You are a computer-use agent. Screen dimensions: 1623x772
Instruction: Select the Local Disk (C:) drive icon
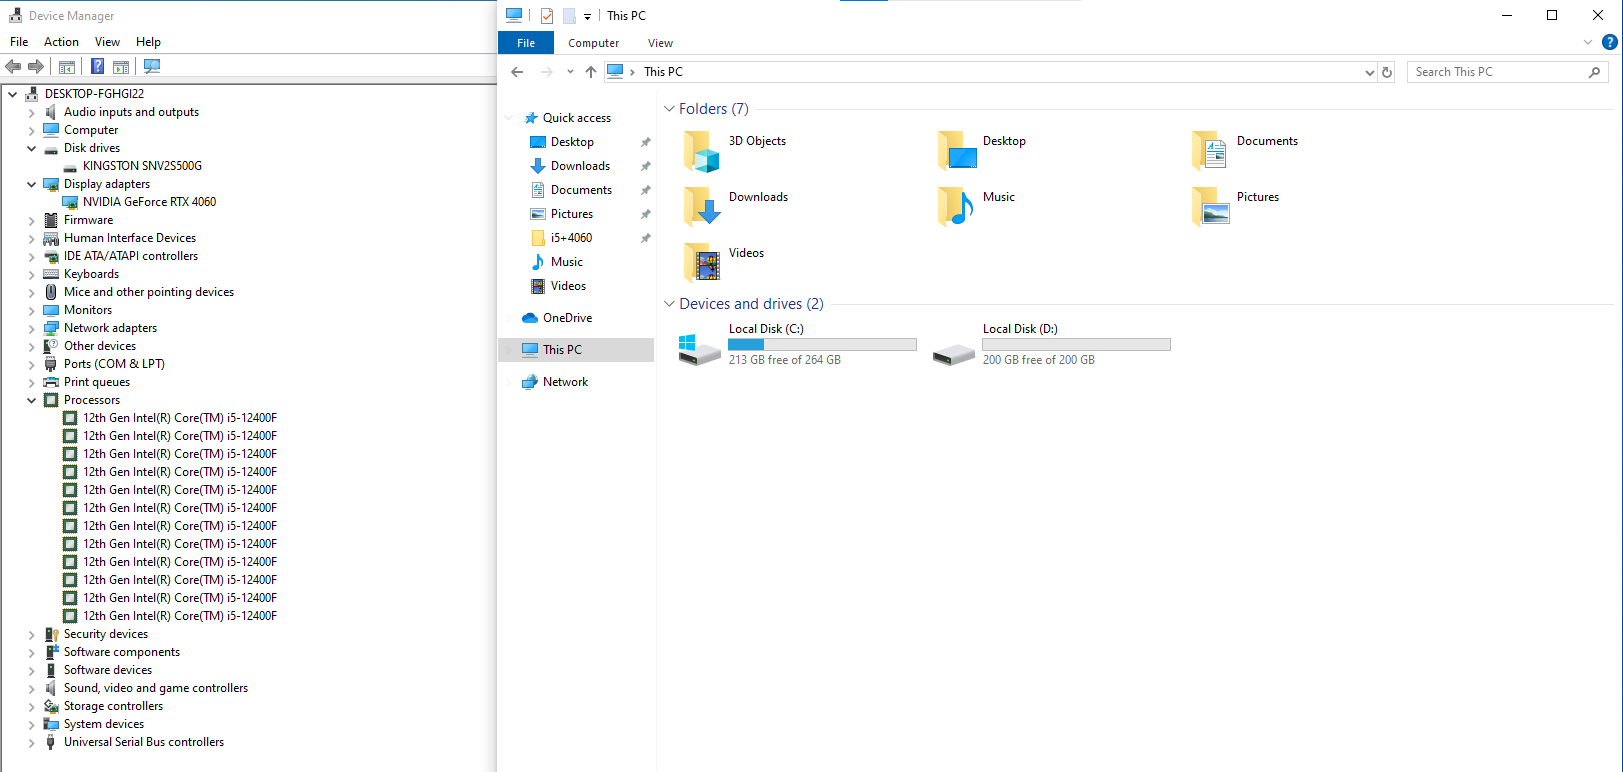tap(699, 350)
